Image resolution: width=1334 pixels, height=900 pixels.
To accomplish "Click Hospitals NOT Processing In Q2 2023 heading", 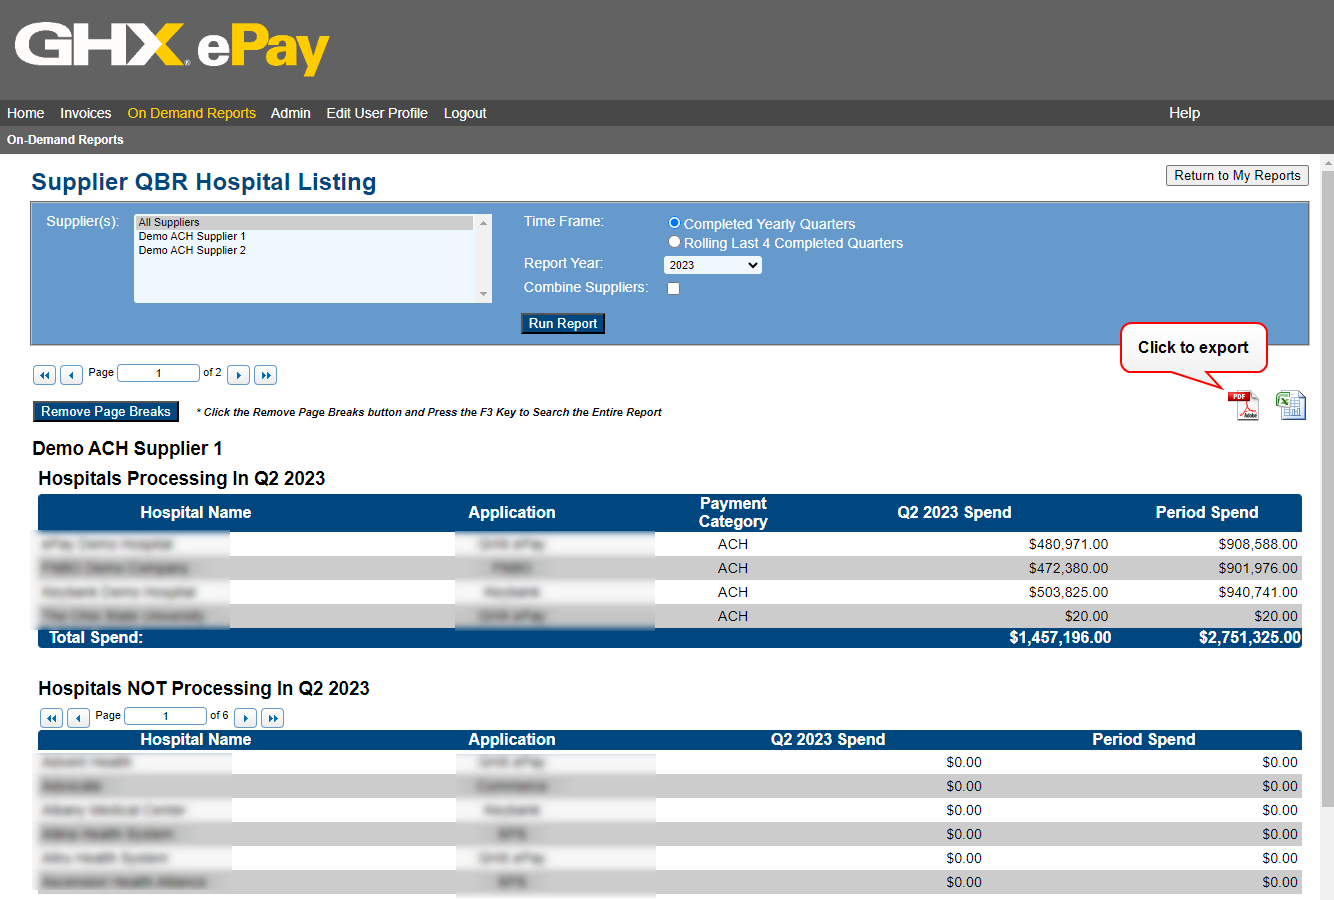I will pyautogui.click(x=204, y=688).
